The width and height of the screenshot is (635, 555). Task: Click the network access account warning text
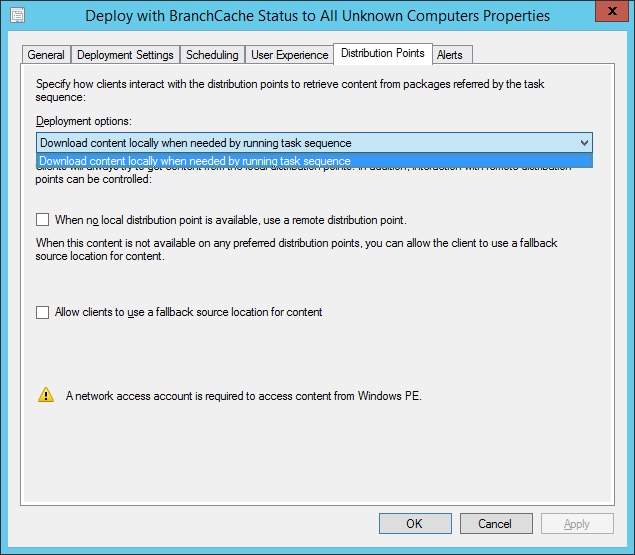(x=244, y=396)
